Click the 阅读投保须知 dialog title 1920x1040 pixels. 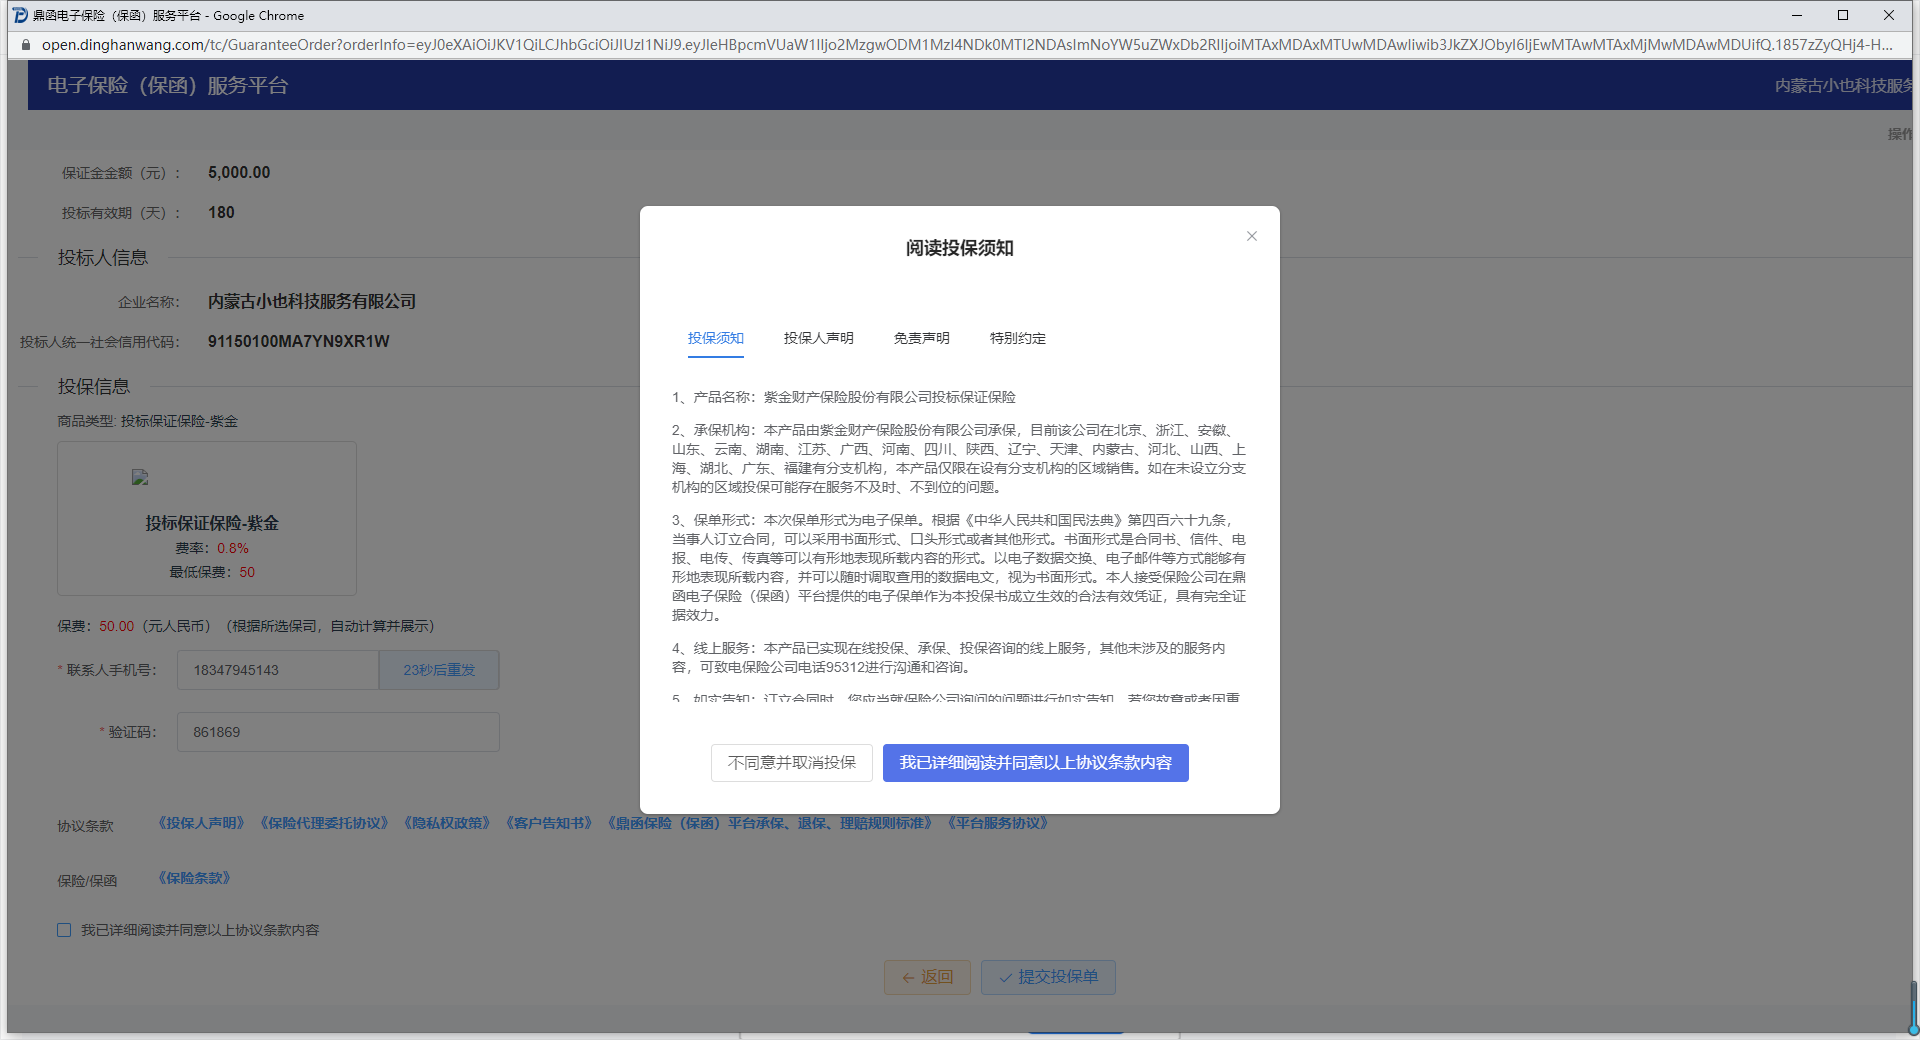click(x=960, y=248)
